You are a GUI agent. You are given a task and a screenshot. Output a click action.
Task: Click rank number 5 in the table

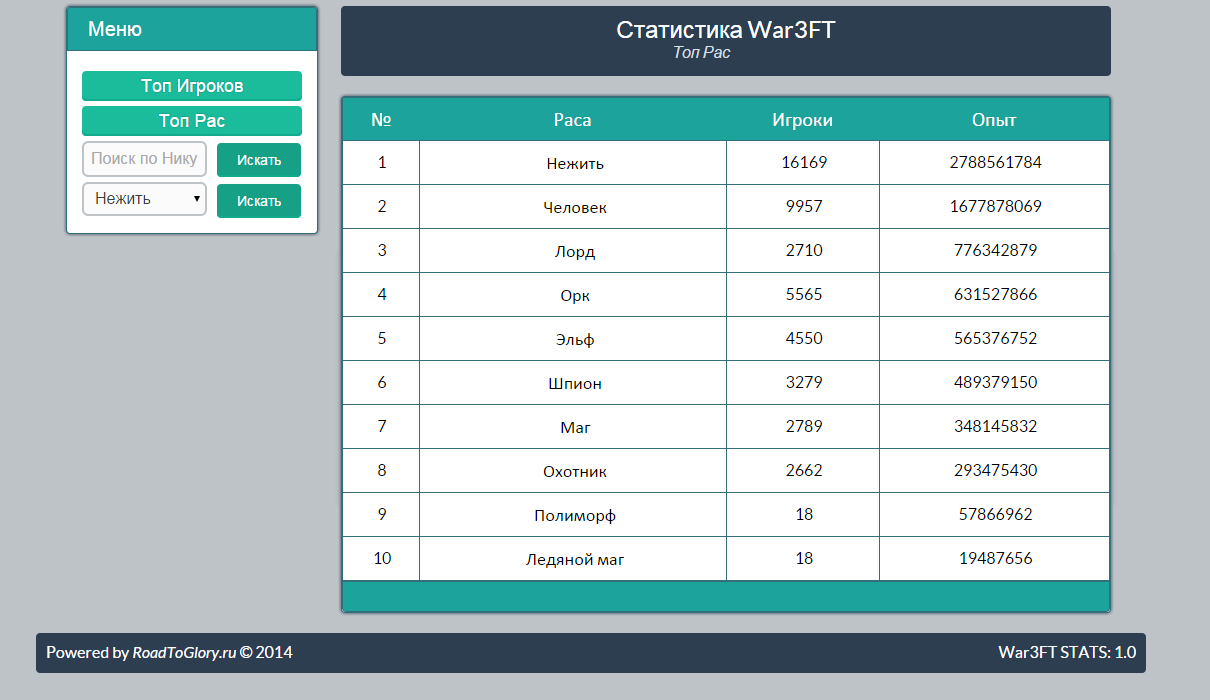tap(382, 338)
